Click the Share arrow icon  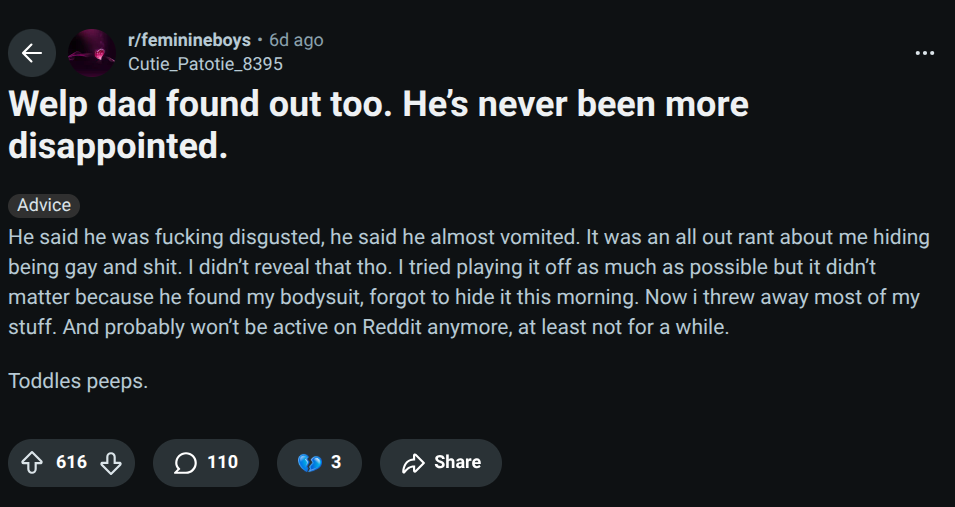[412, 463]
